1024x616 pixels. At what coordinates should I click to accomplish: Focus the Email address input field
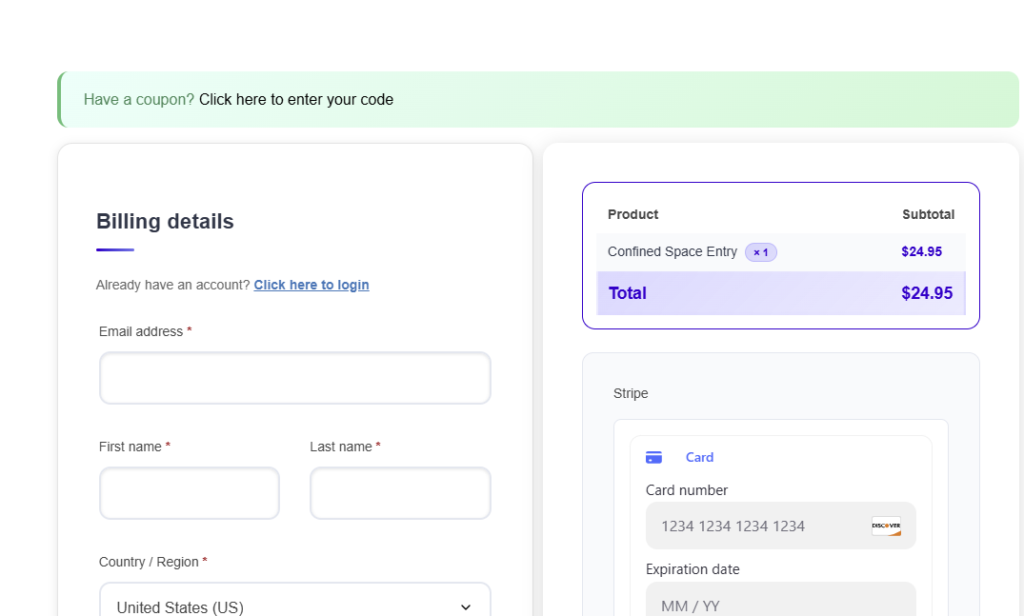[295, 378]
